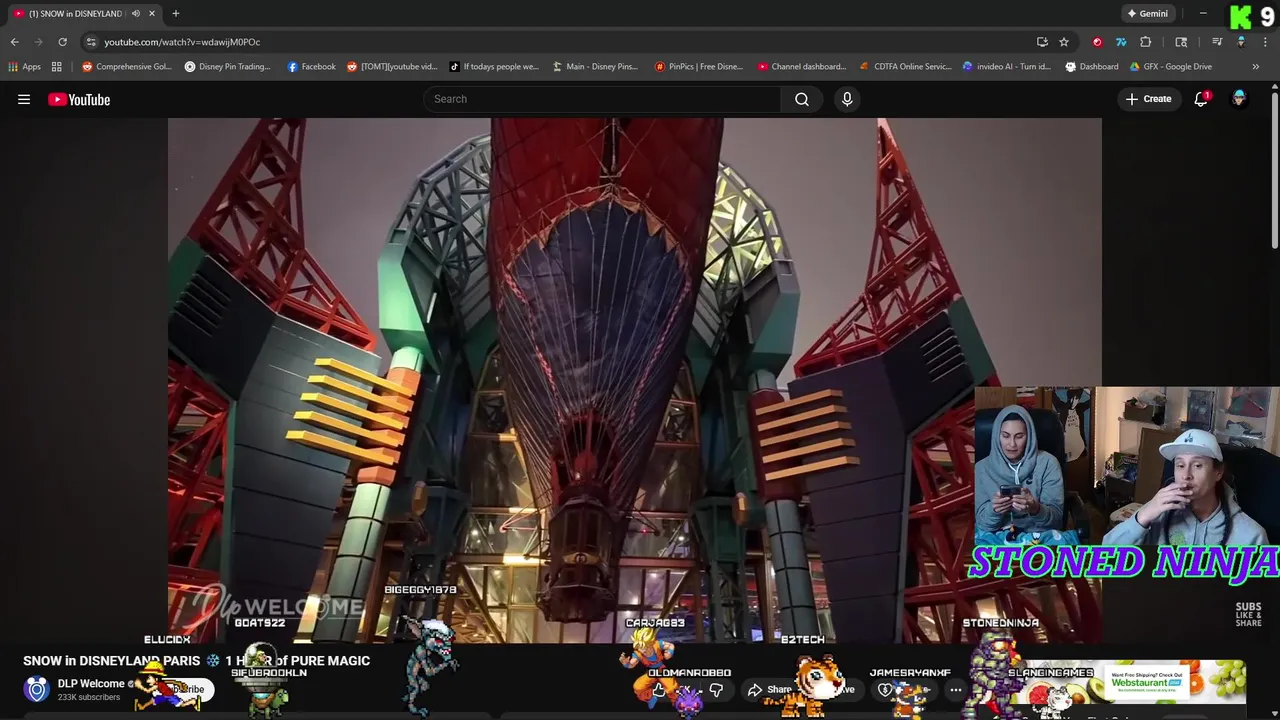Bookmark this page with star icon
The image size is (1280, 720).
[x=1064, y=42]
